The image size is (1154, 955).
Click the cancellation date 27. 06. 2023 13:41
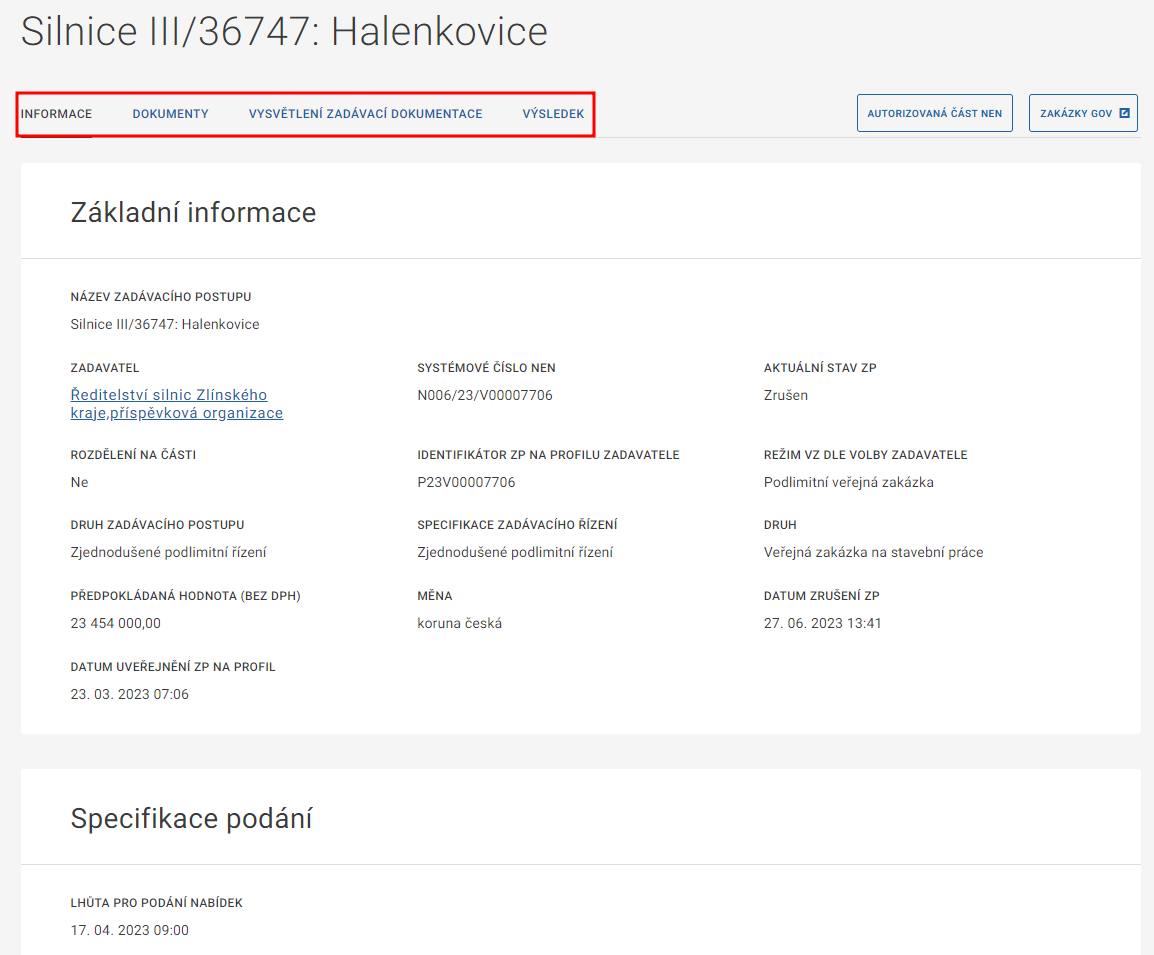822,623
